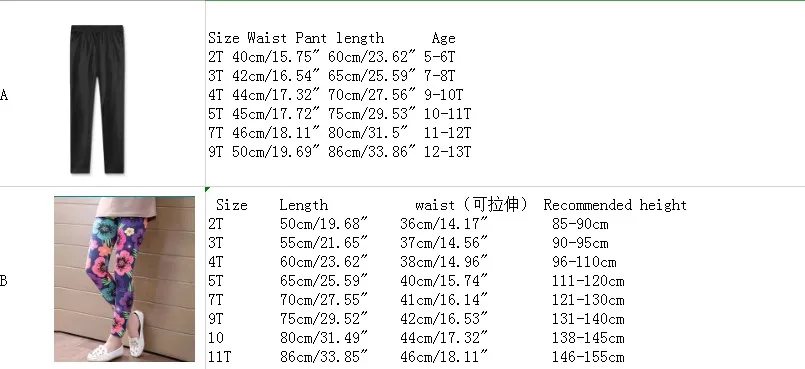This screenshot has width=805, height=369.
Task: Select the floral leggings product image
Action: point(124,279)
